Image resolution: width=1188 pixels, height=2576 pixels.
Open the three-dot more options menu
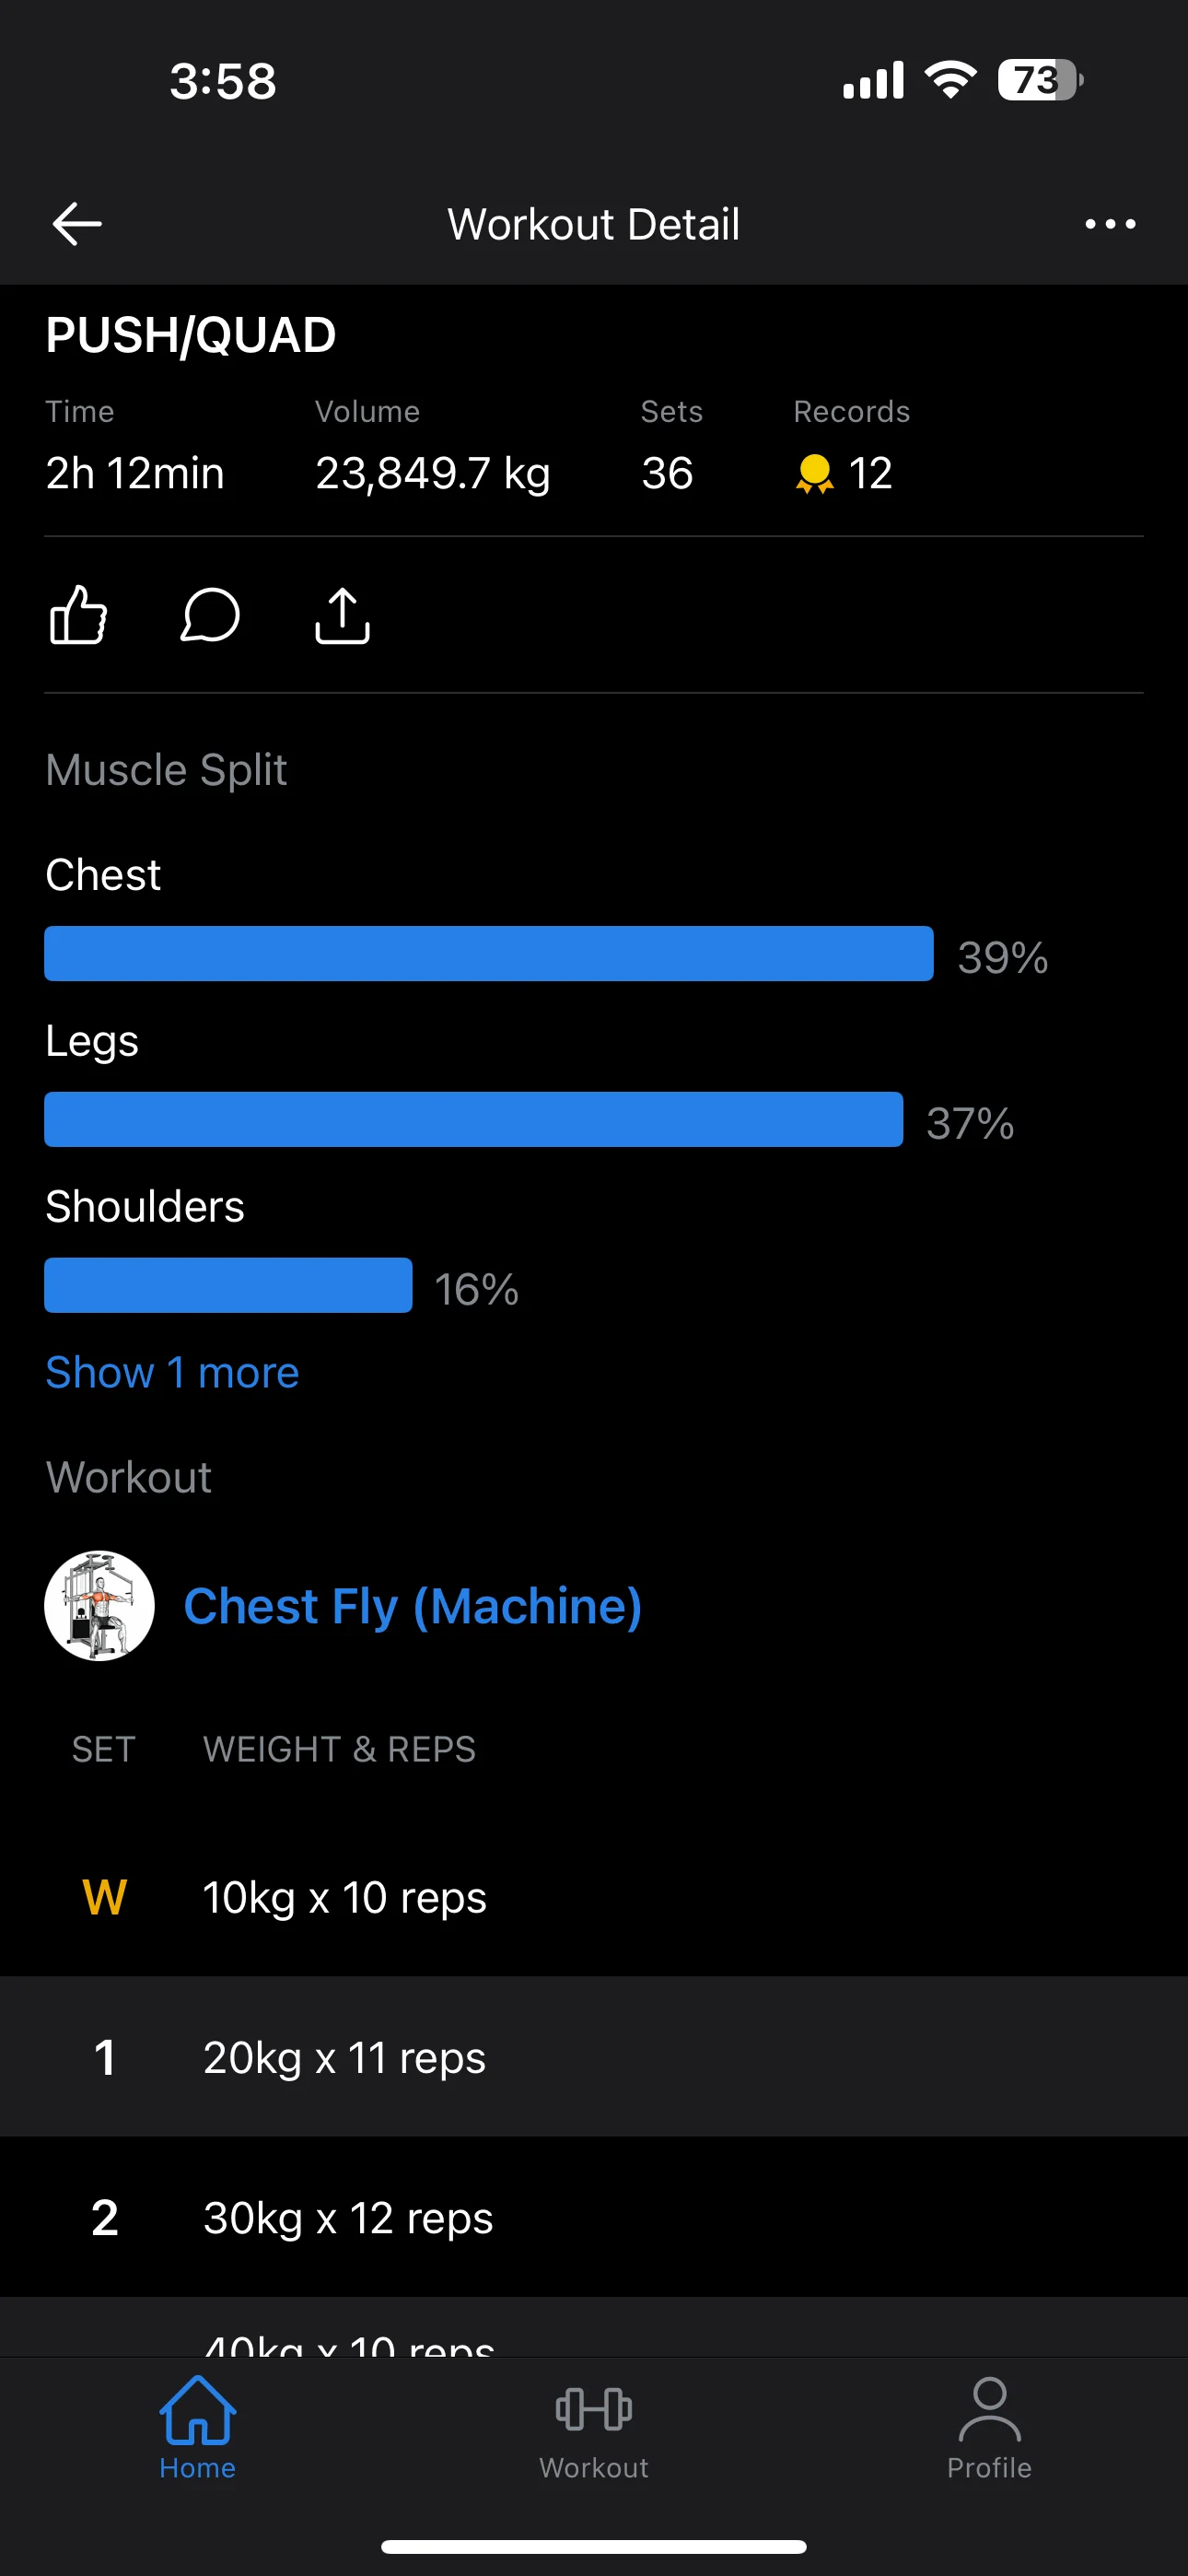coord(1110,224)
